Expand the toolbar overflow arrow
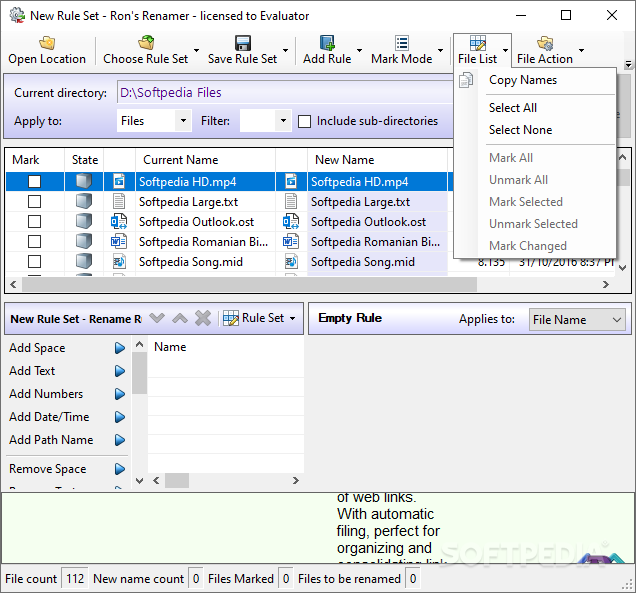The width and height of the screenshot is (636, 593). tap(628, 64)
